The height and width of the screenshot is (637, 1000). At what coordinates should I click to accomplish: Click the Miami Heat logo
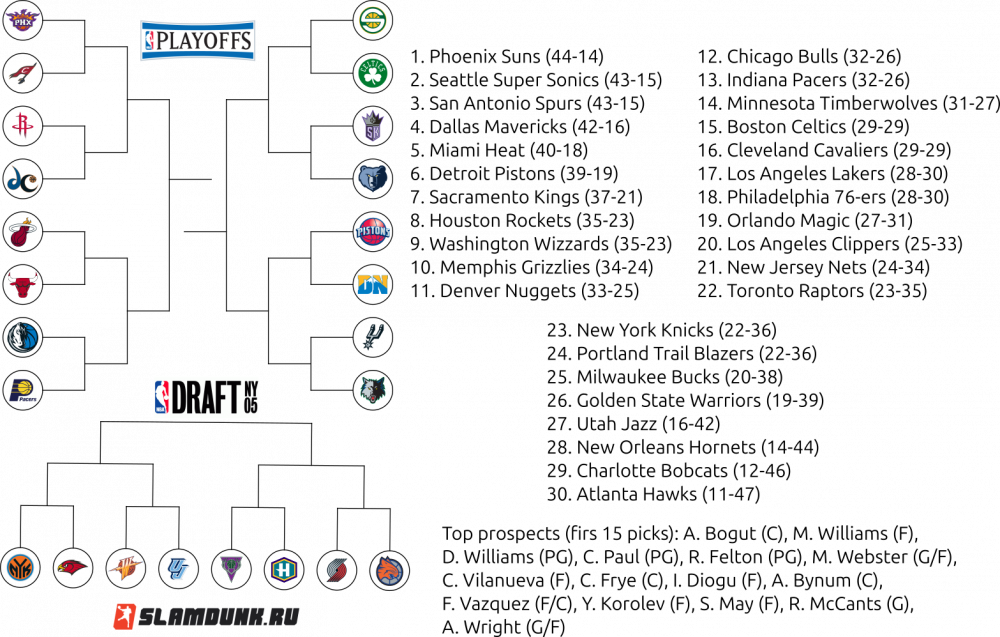pyautogui.click(x=23, y=232)
